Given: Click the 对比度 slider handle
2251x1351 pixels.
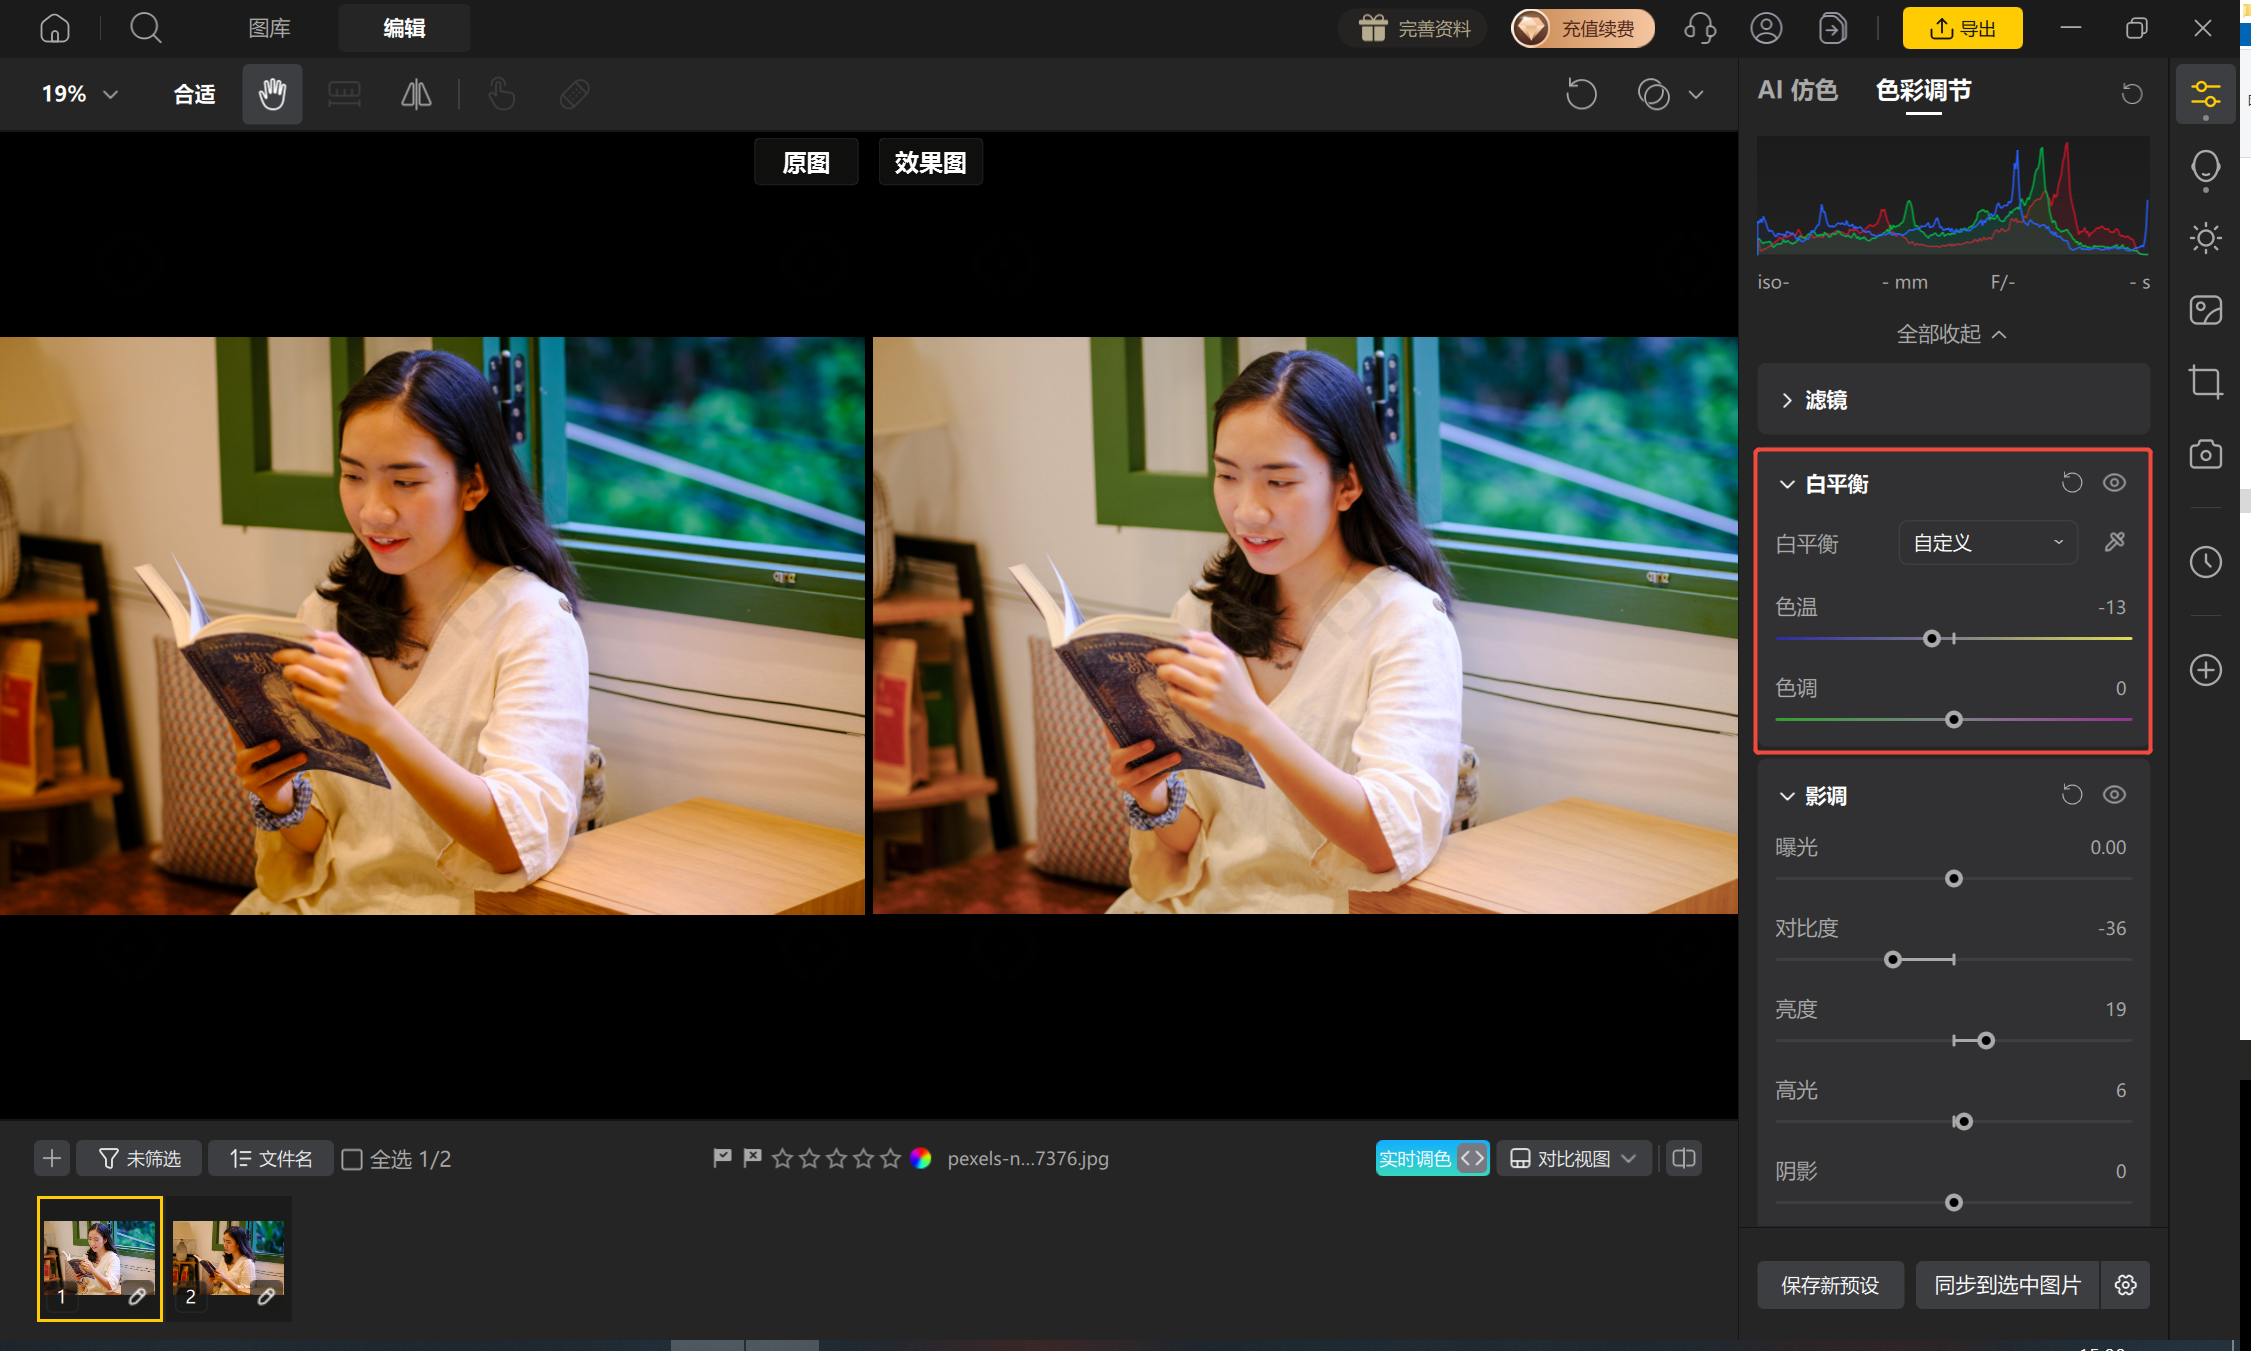Looking at the screenshot, I should (x=1892, y=959).
